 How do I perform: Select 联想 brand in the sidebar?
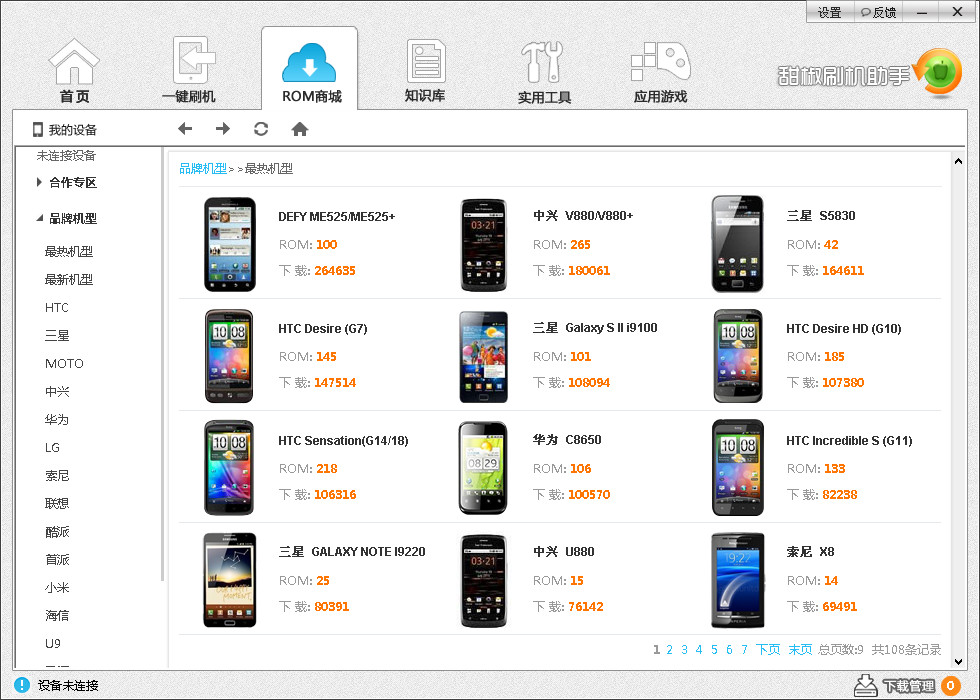57,503
